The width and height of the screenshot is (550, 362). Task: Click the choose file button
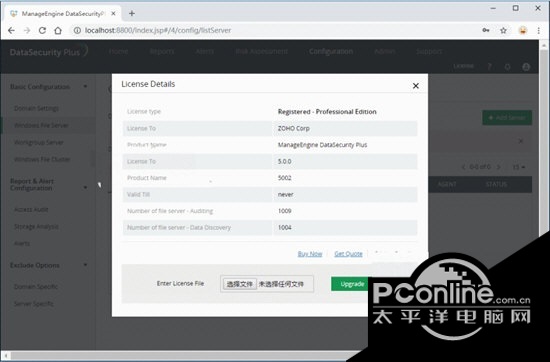240,284
